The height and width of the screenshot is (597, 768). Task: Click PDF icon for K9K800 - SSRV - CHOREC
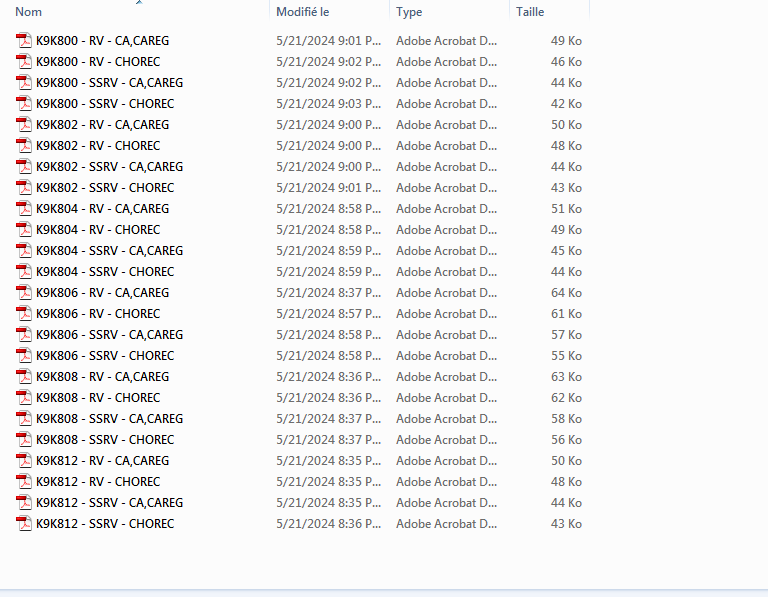[24, 104]
